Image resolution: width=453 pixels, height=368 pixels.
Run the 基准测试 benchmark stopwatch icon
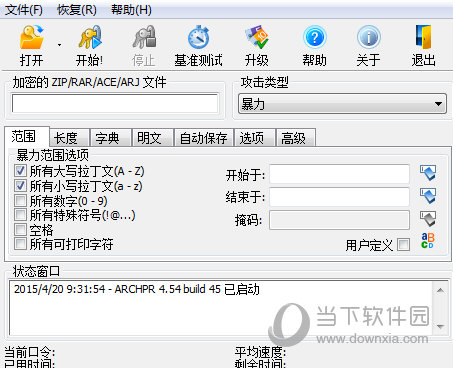click(198, 37)
